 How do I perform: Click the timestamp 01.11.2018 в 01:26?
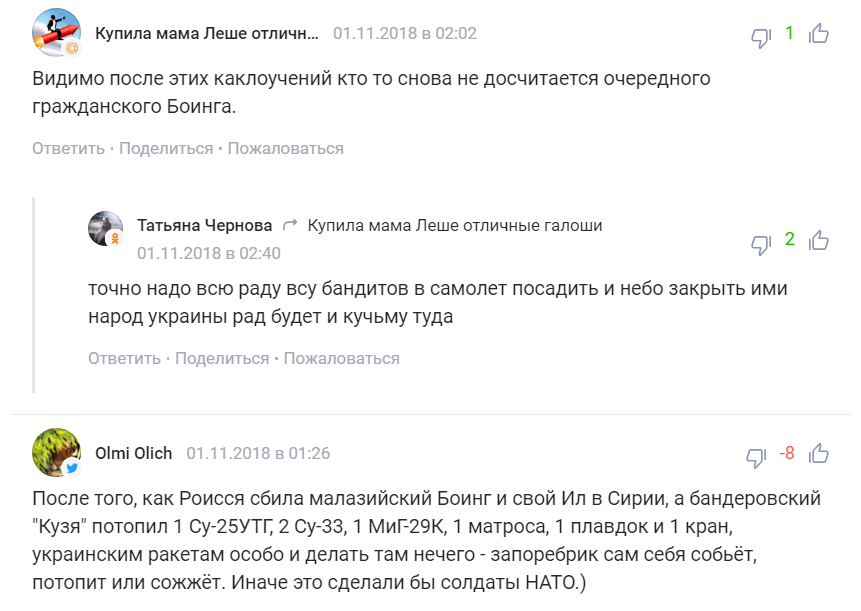[x=258, y=453]
